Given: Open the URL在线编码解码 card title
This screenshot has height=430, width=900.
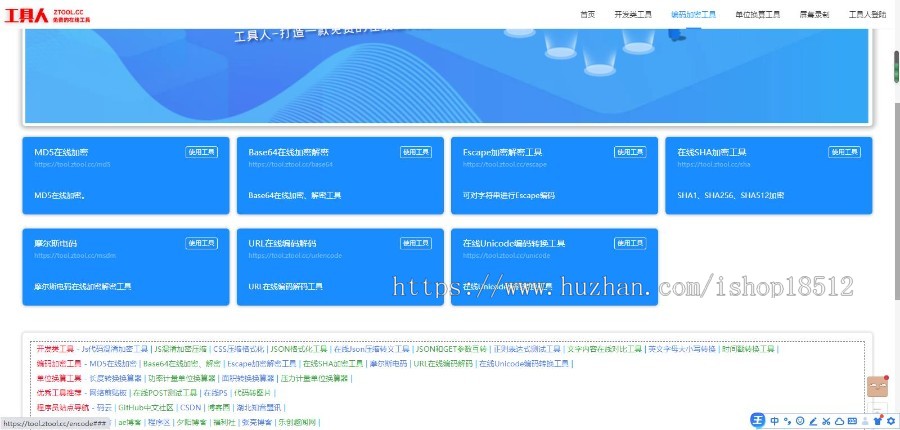Looking at the screenshot, I should 282,243.
